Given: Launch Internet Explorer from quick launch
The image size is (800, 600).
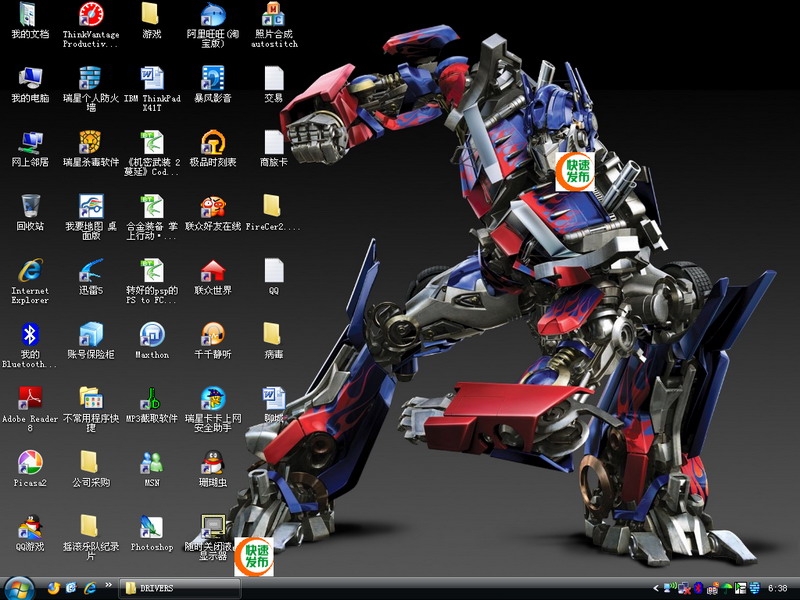Looking at the screenshot, I should click(90, 588).
